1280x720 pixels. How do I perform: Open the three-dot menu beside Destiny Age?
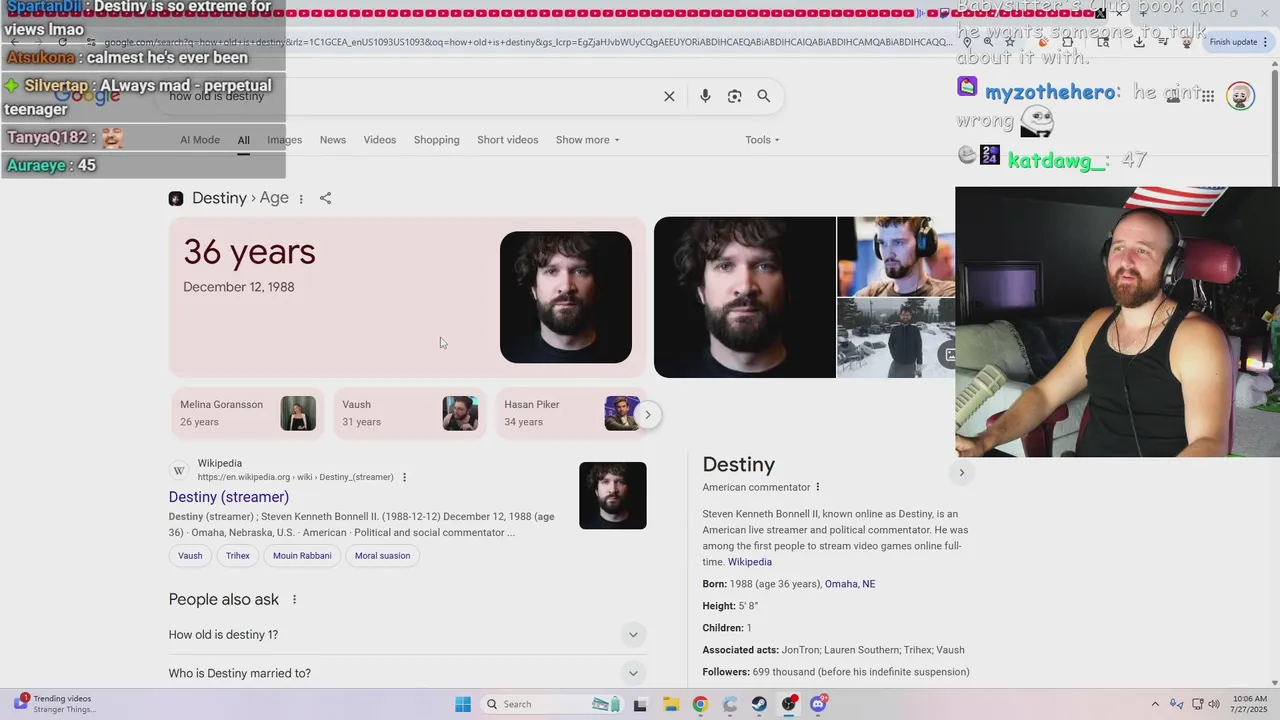tap(301, 199)
